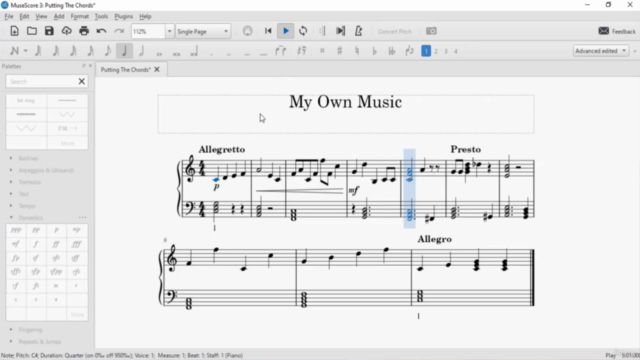Image resolution: width=640 pixels, height=360 pixels.
Task: Select whole note duration
Action: (159, 53)
